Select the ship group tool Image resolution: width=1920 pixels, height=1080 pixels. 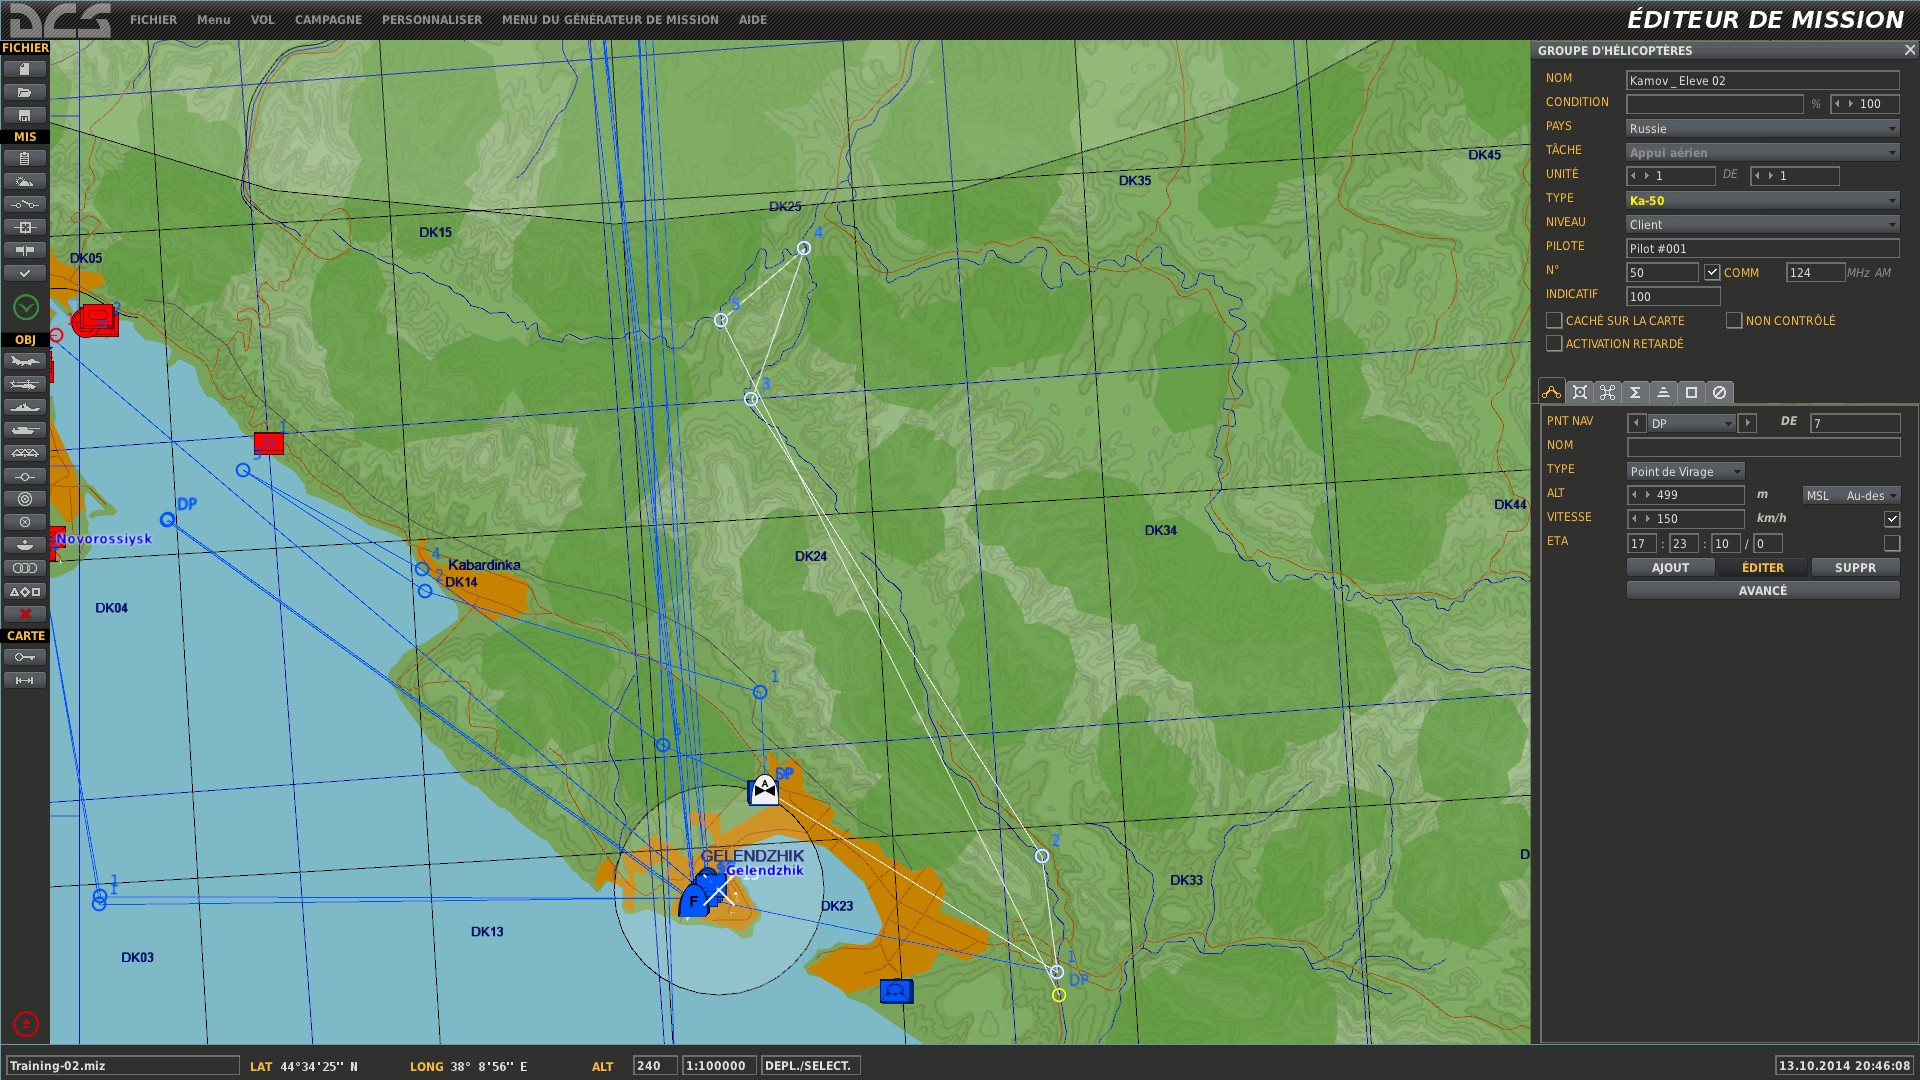click(25, 407)
